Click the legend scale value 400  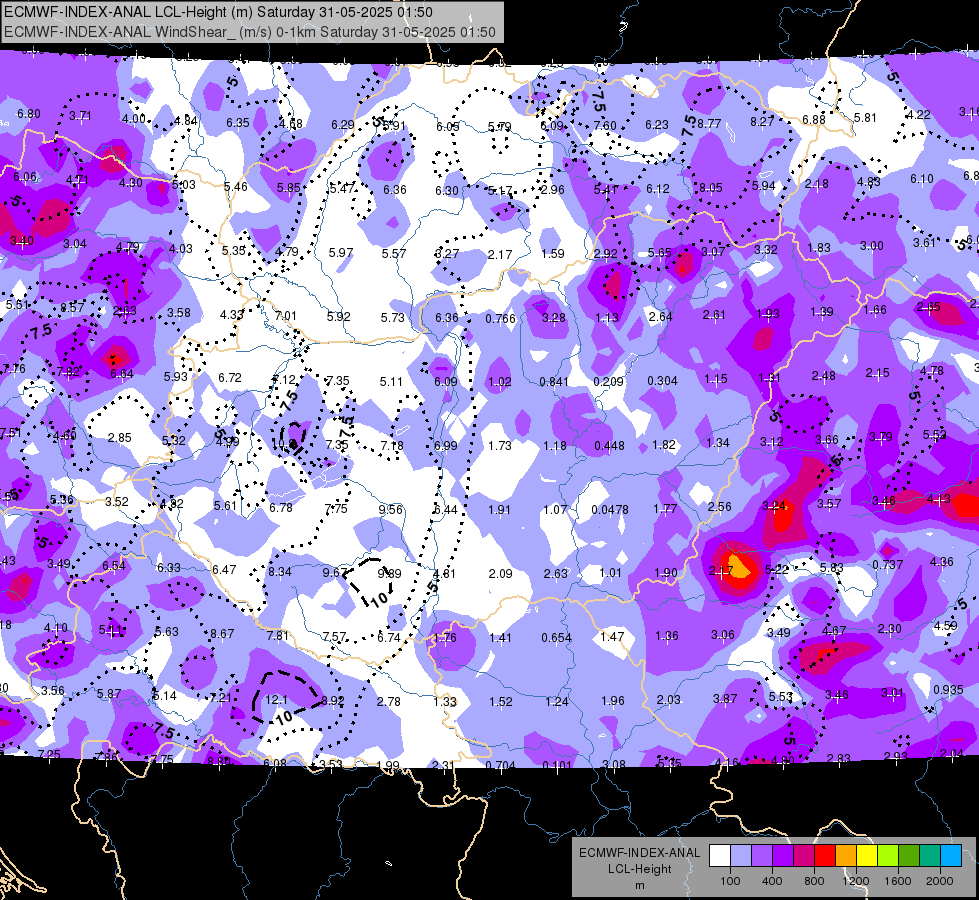click(772, 881)
